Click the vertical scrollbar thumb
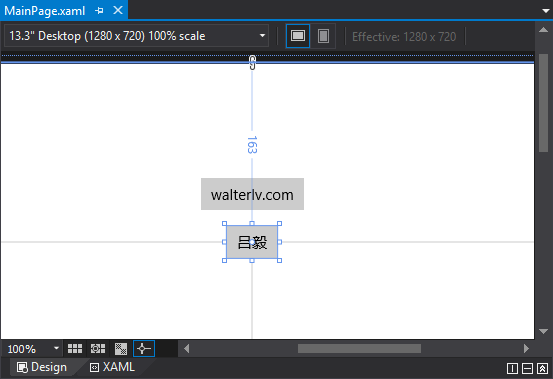Screen dimensions: 553x379 (x=543, y=103)
